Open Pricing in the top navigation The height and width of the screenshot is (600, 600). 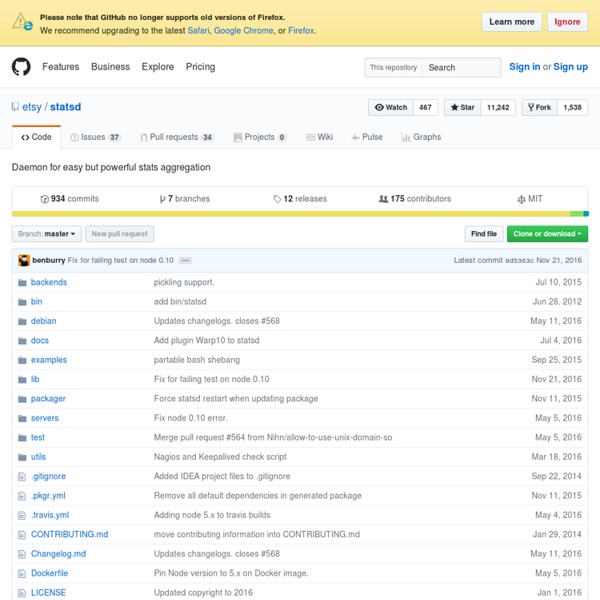pyautogui.click(x=201, y=67)
